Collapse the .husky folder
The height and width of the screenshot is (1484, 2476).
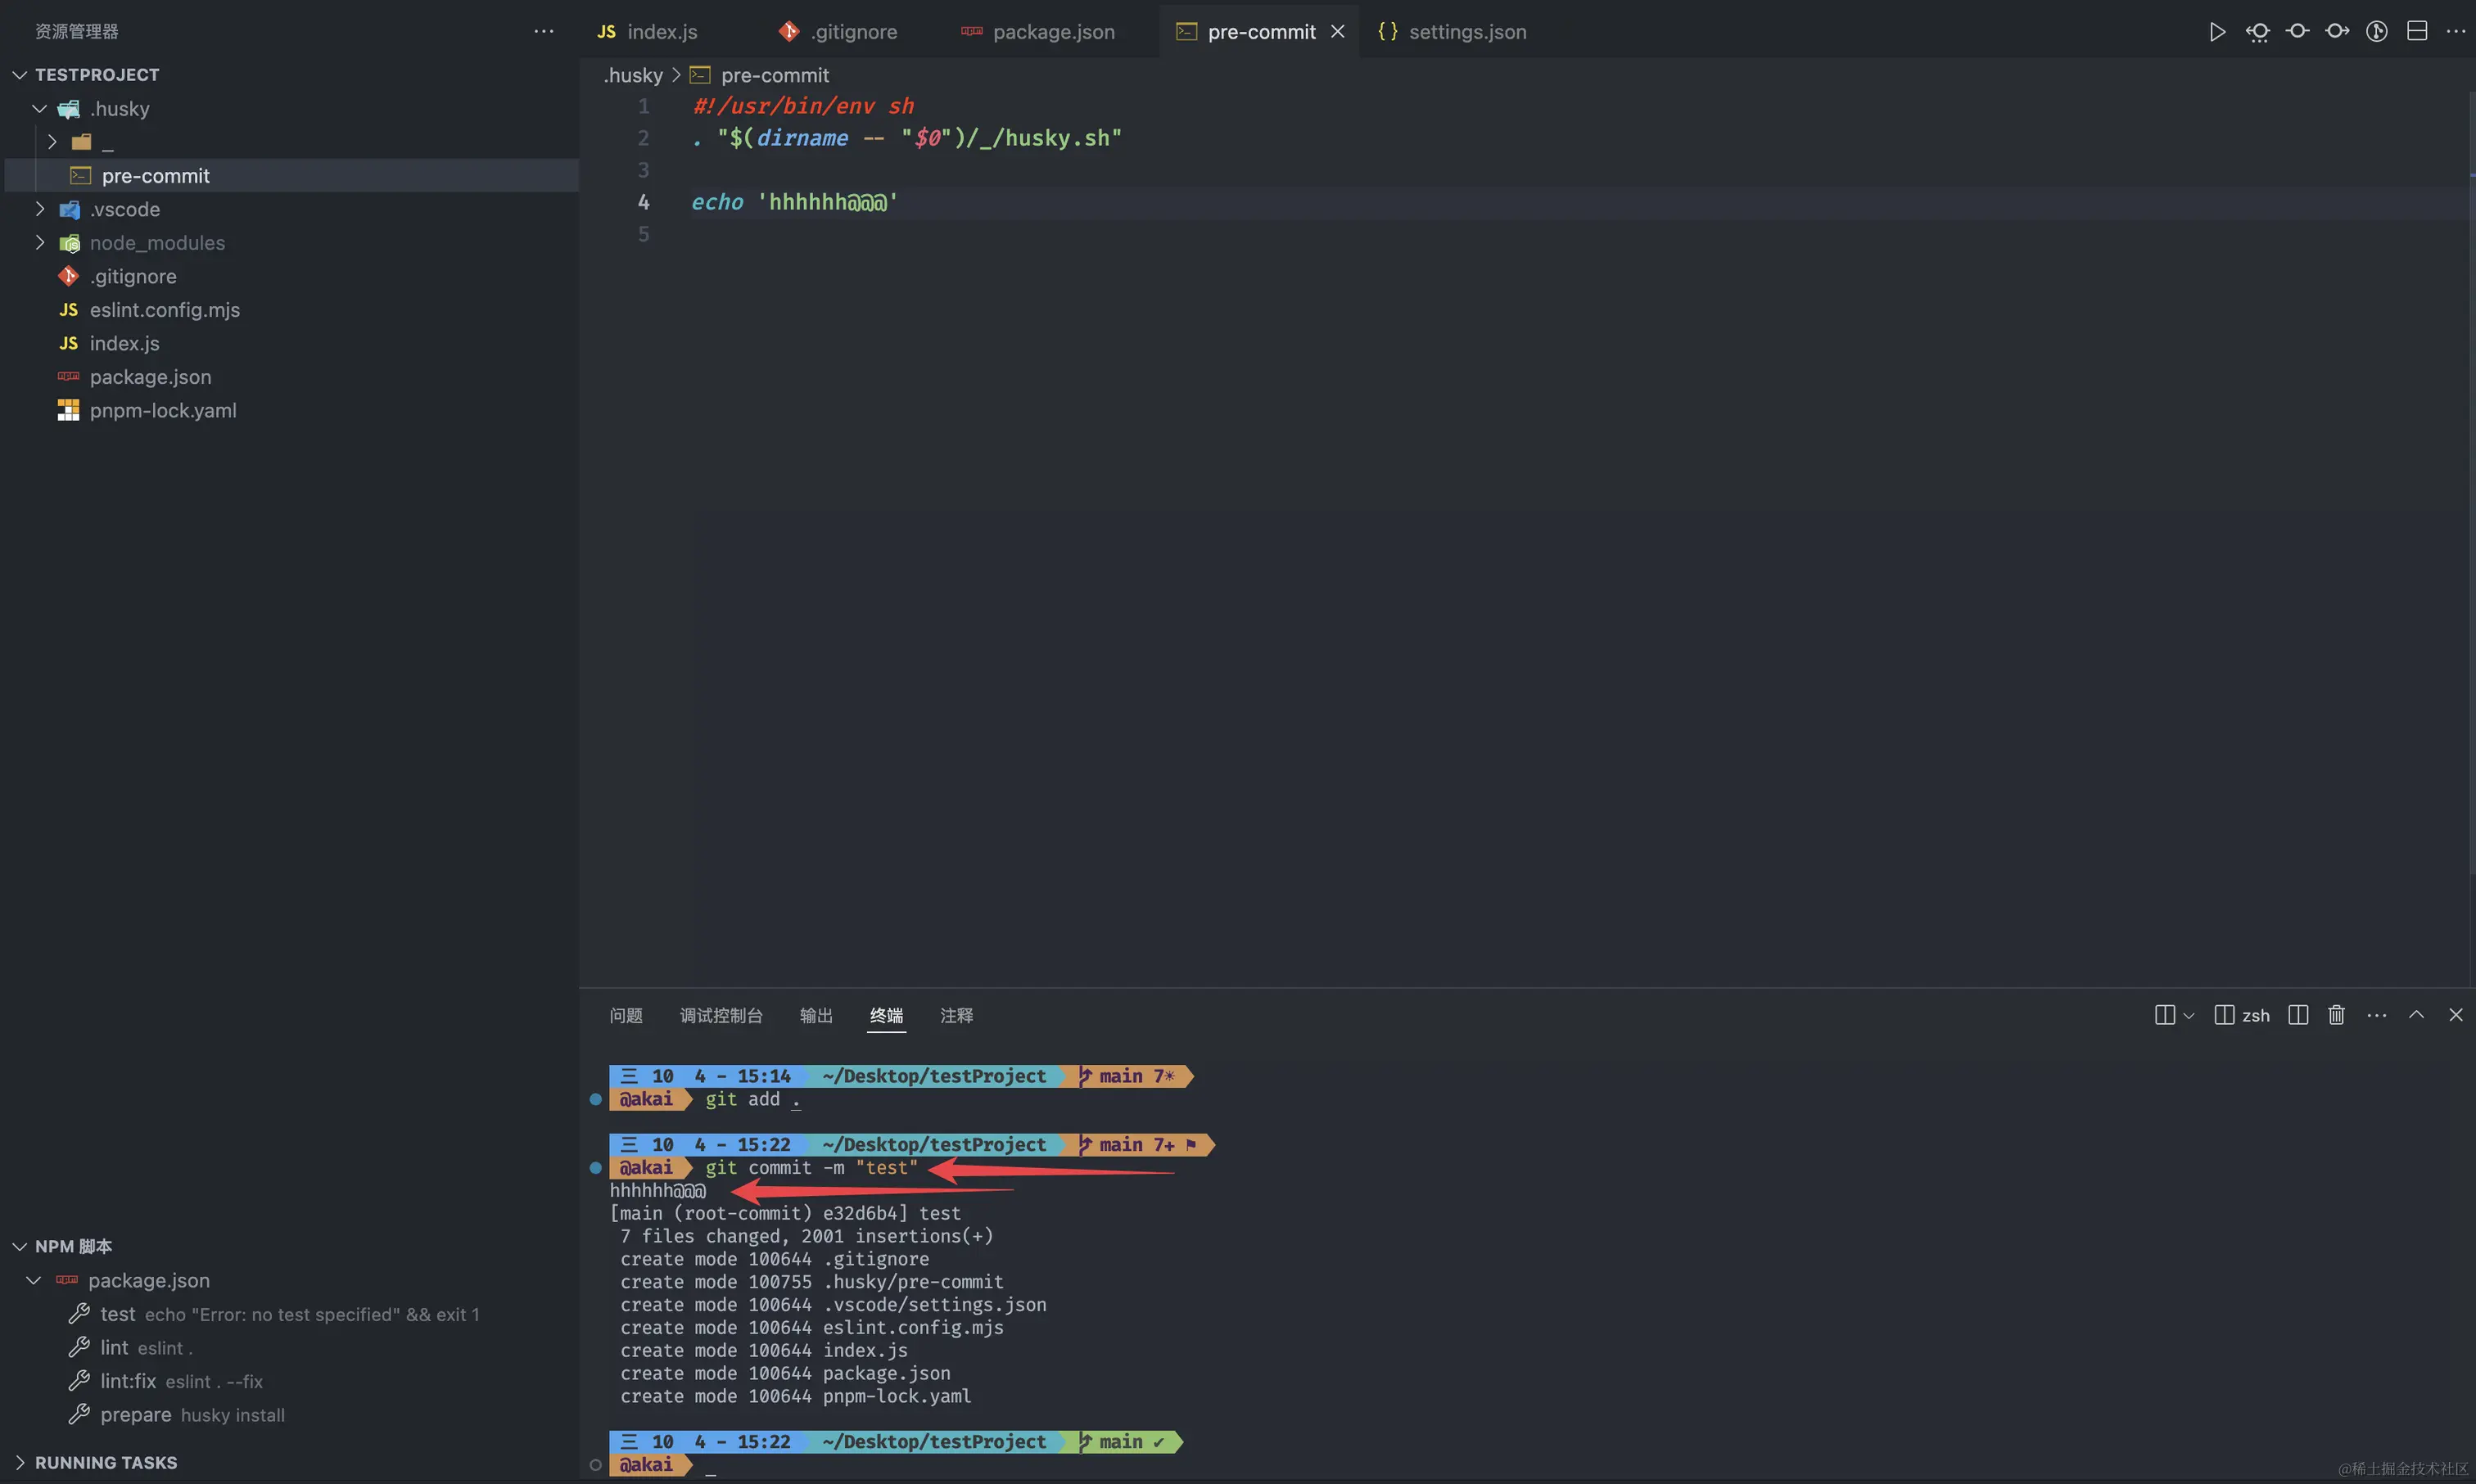[40, 108]
